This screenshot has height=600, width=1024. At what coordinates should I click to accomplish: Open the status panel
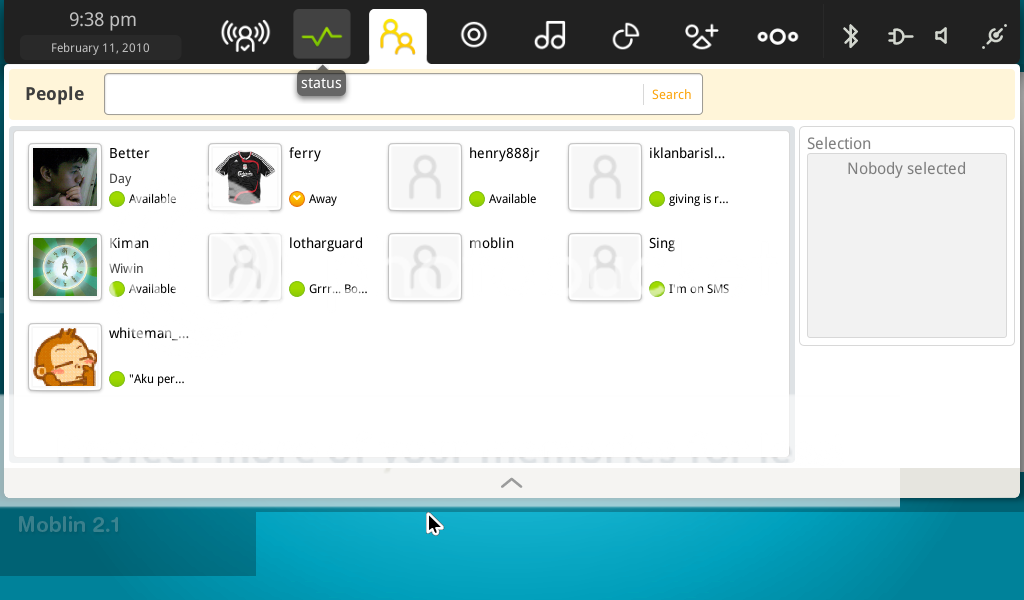tap(322, 36)
